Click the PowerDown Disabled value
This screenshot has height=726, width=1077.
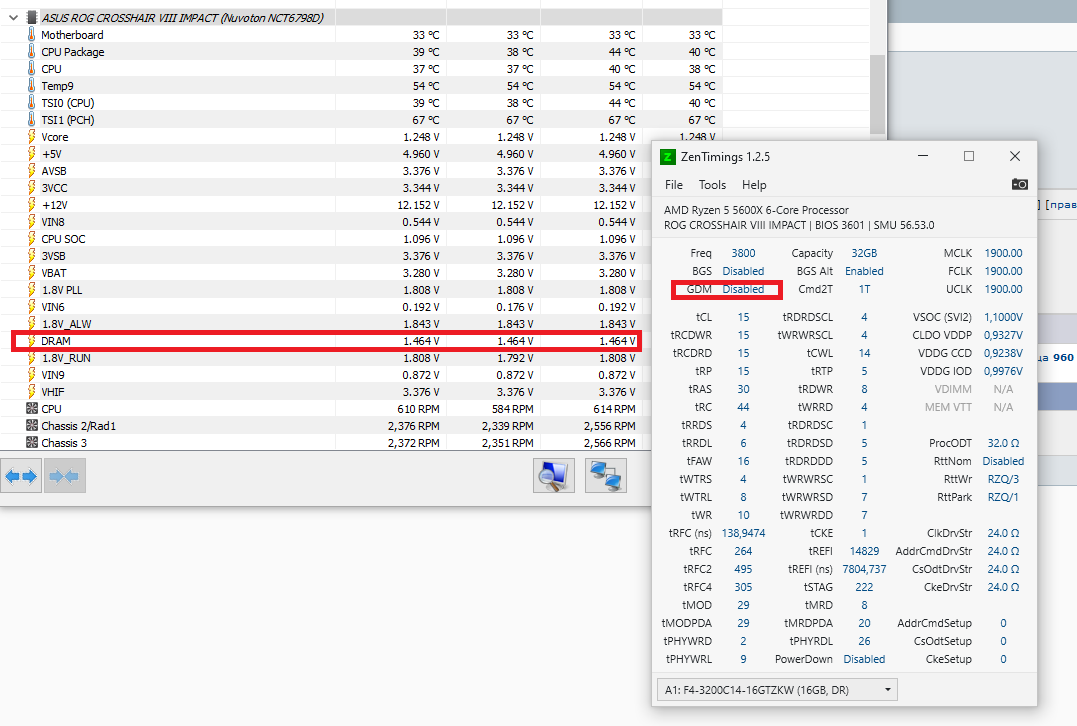pos(864,659)
